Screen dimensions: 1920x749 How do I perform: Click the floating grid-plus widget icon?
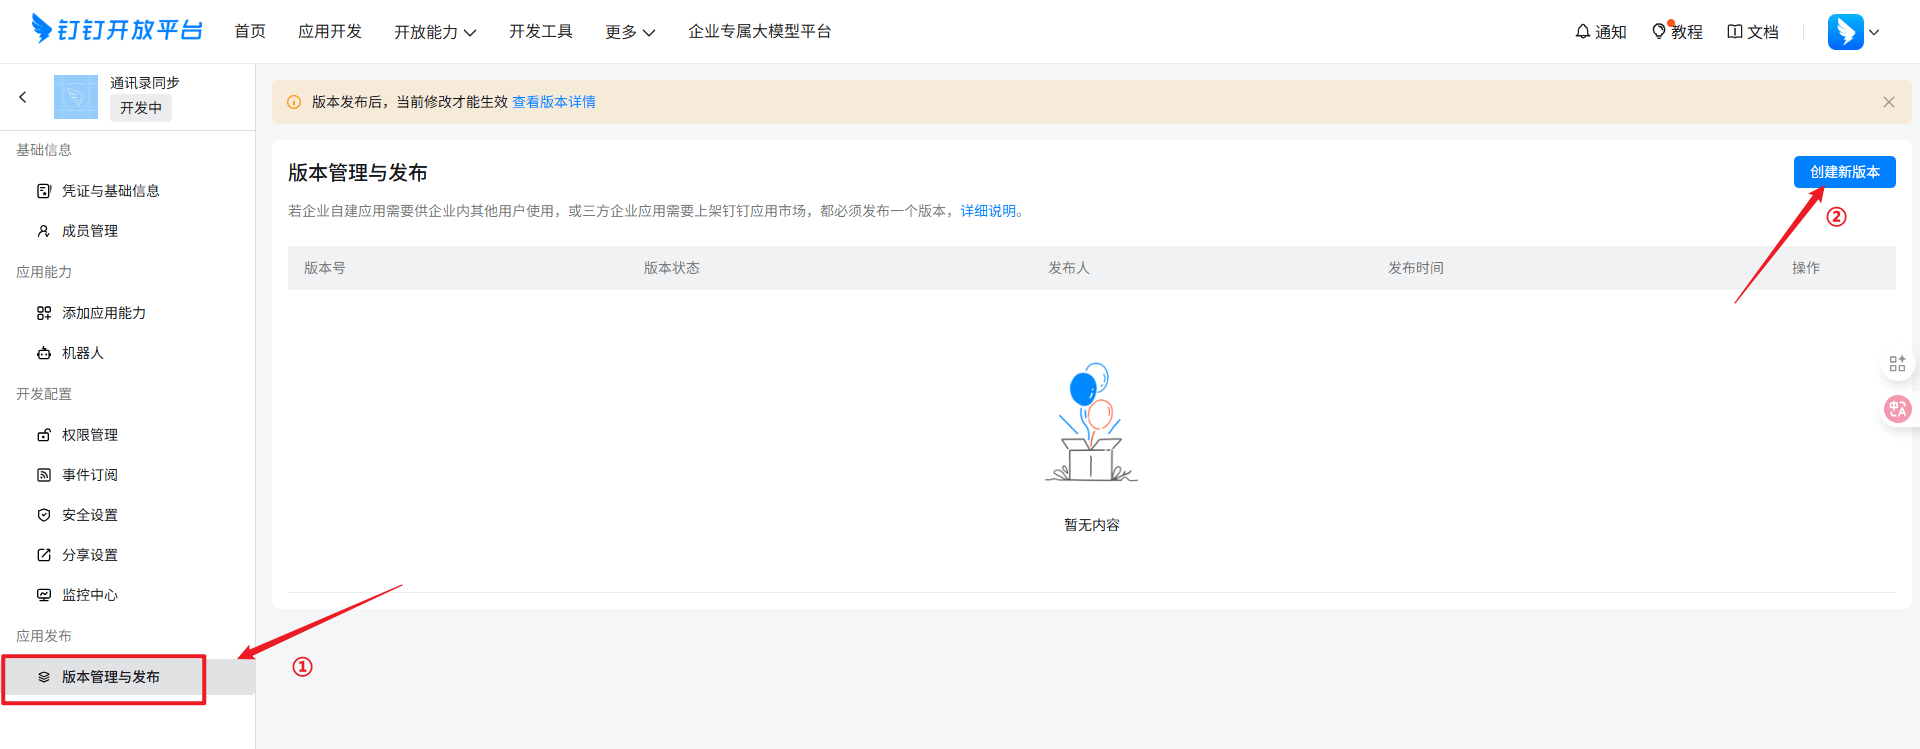pyautogui.click(x=1897, y=363)
